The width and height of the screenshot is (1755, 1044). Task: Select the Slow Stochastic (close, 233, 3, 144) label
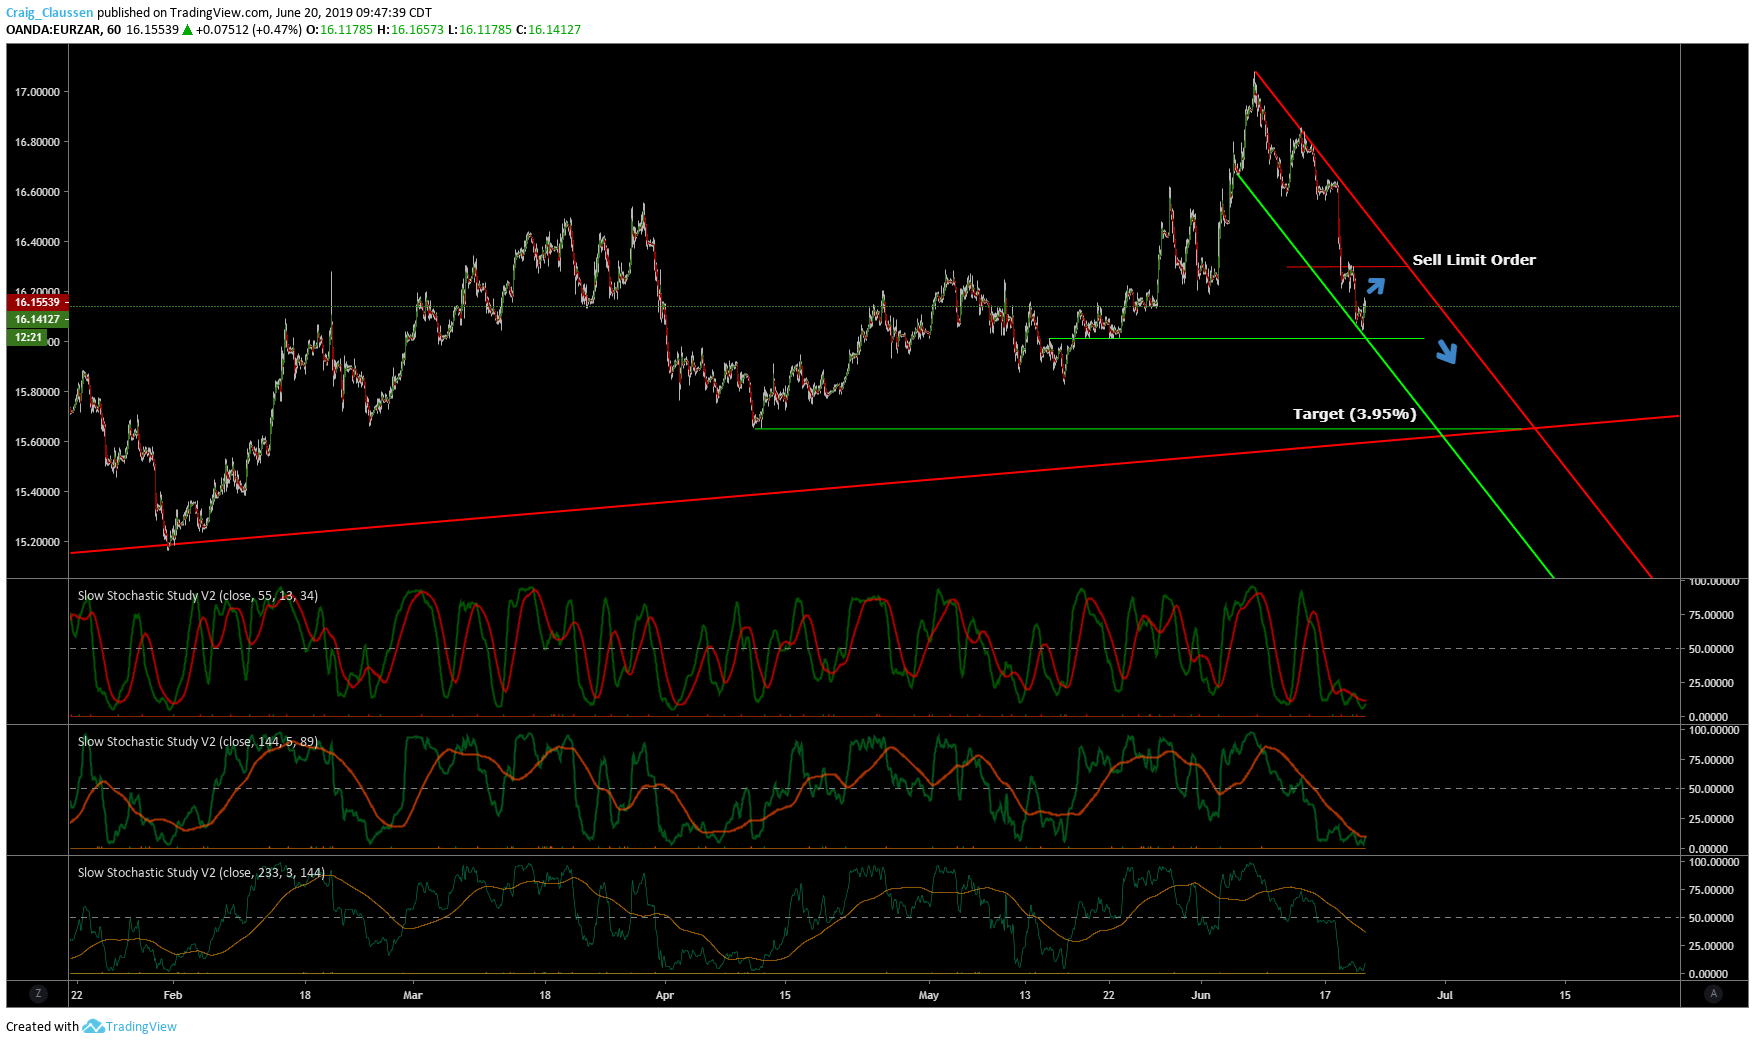coord(201,873)
